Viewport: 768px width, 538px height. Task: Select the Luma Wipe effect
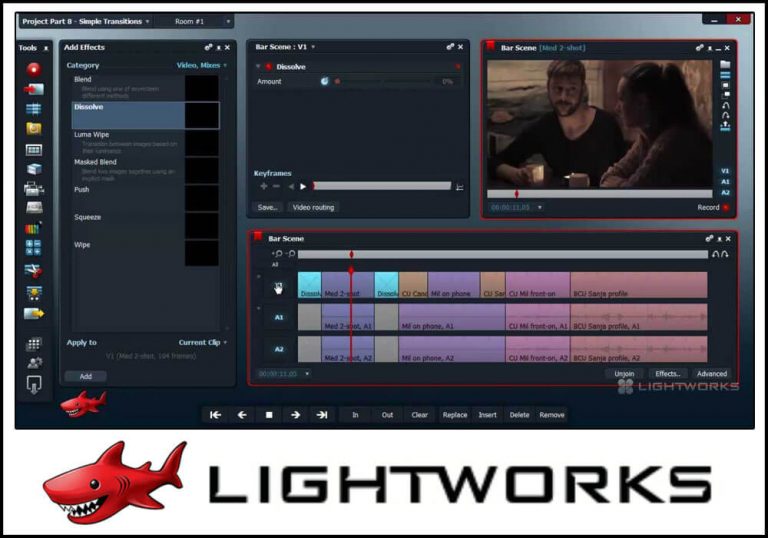(x=145, y=143)
